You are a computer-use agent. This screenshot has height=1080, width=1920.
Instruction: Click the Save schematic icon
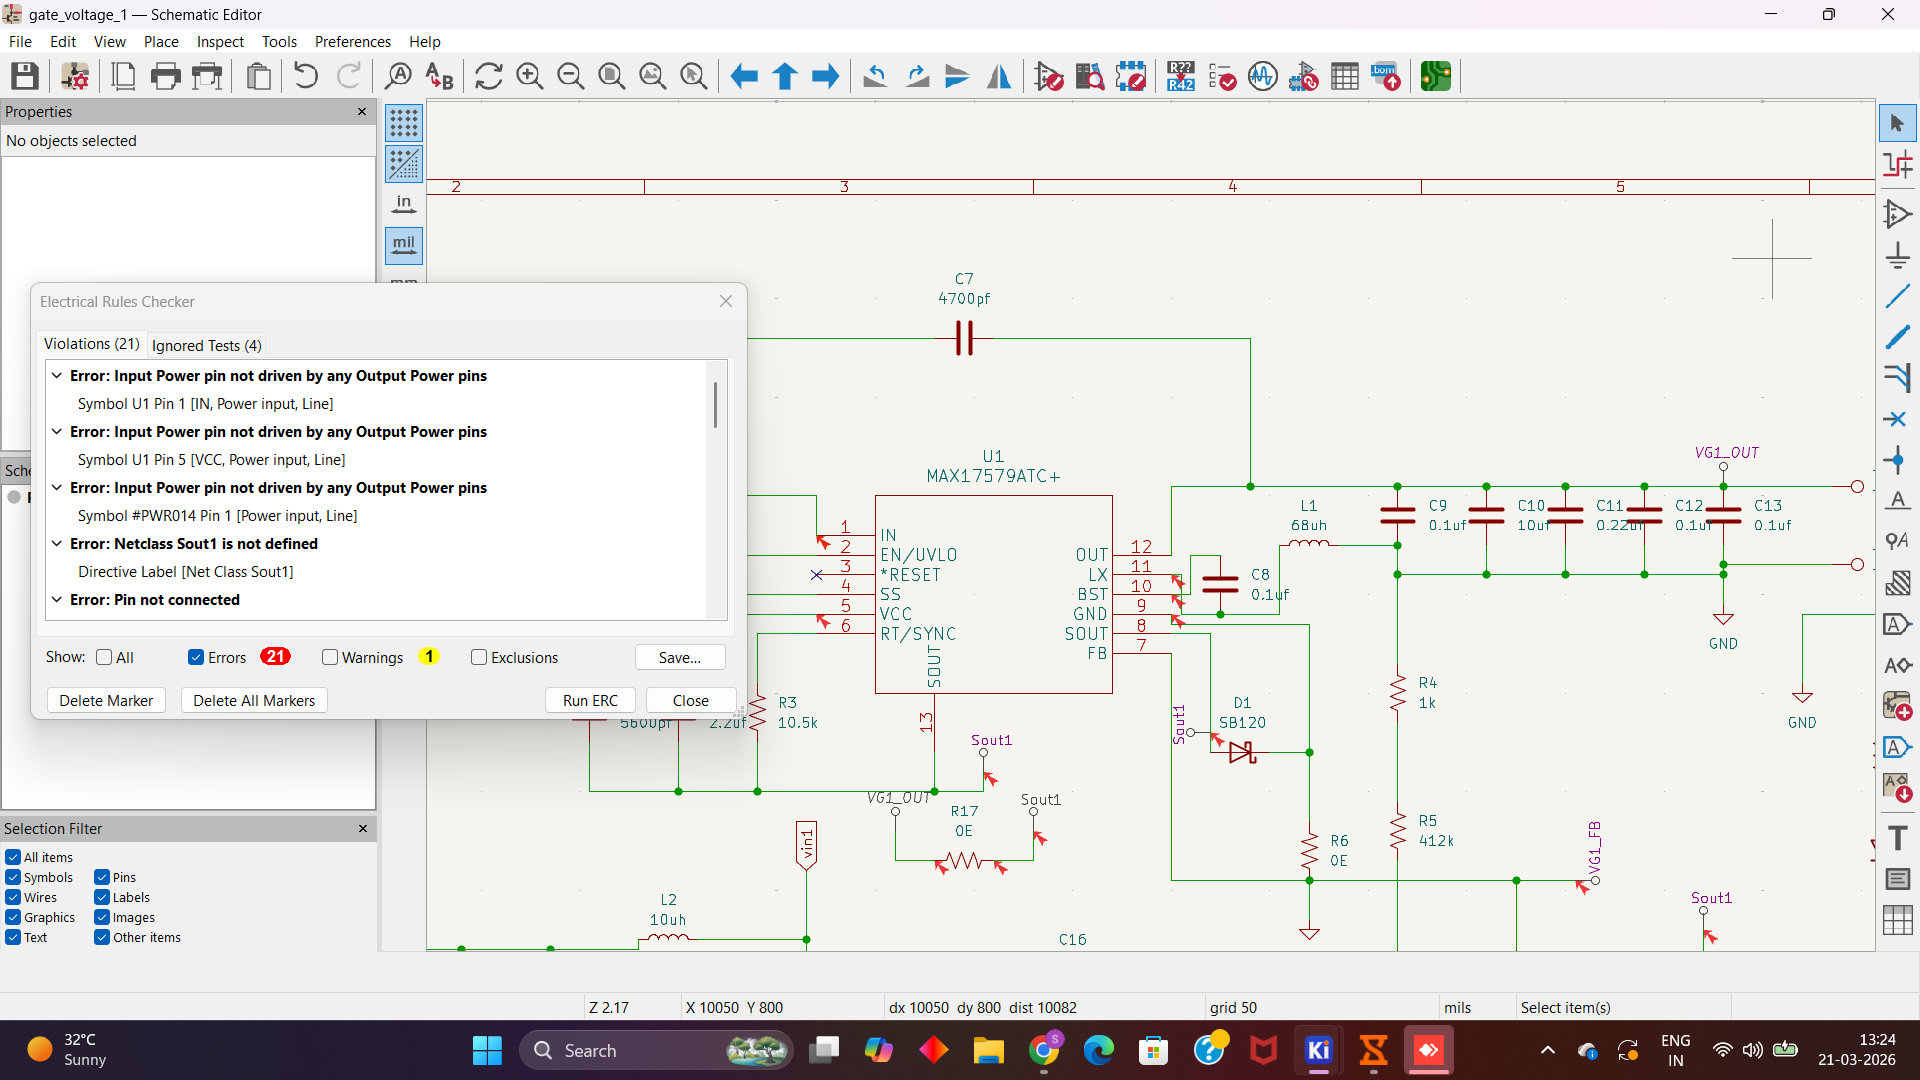point(25,76)
